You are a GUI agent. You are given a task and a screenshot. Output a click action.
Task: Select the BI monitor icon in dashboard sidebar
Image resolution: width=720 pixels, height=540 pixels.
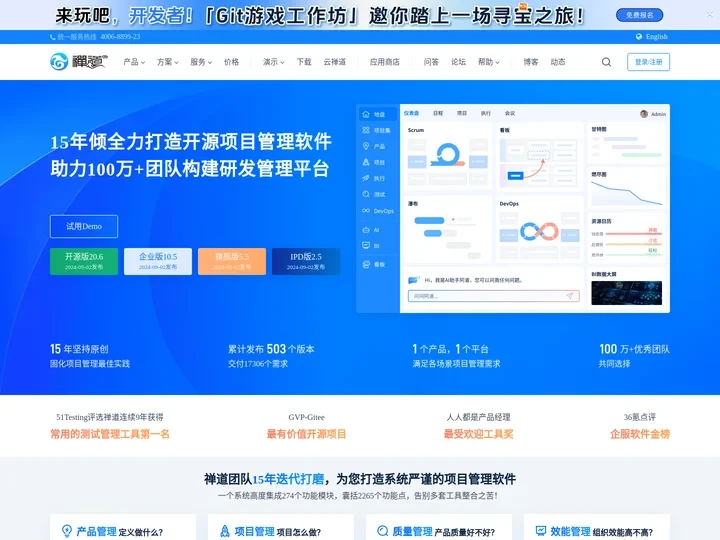[366, 246]
